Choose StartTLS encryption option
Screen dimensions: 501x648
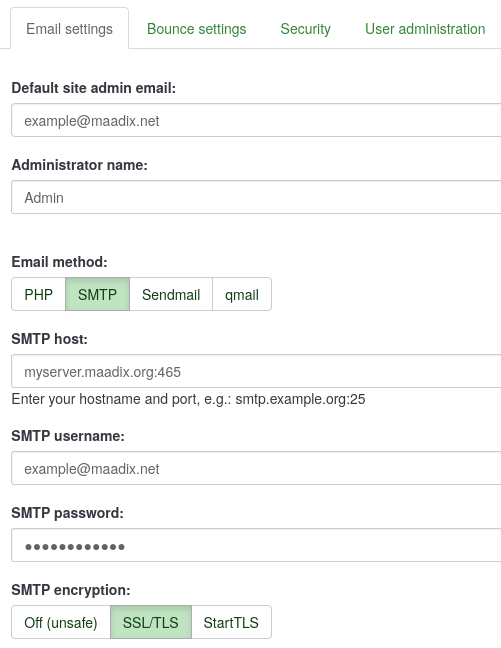point(231,622)
